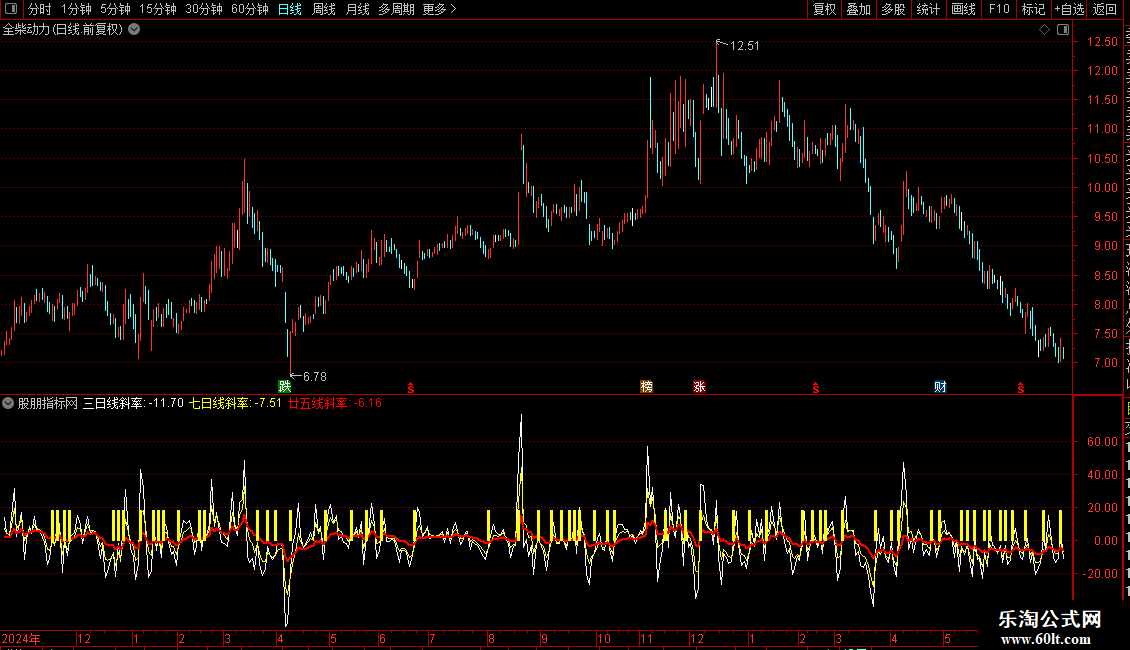The image size is (1130, 650).
Task: Switch to 分时 intraday view
Action: 40,9
